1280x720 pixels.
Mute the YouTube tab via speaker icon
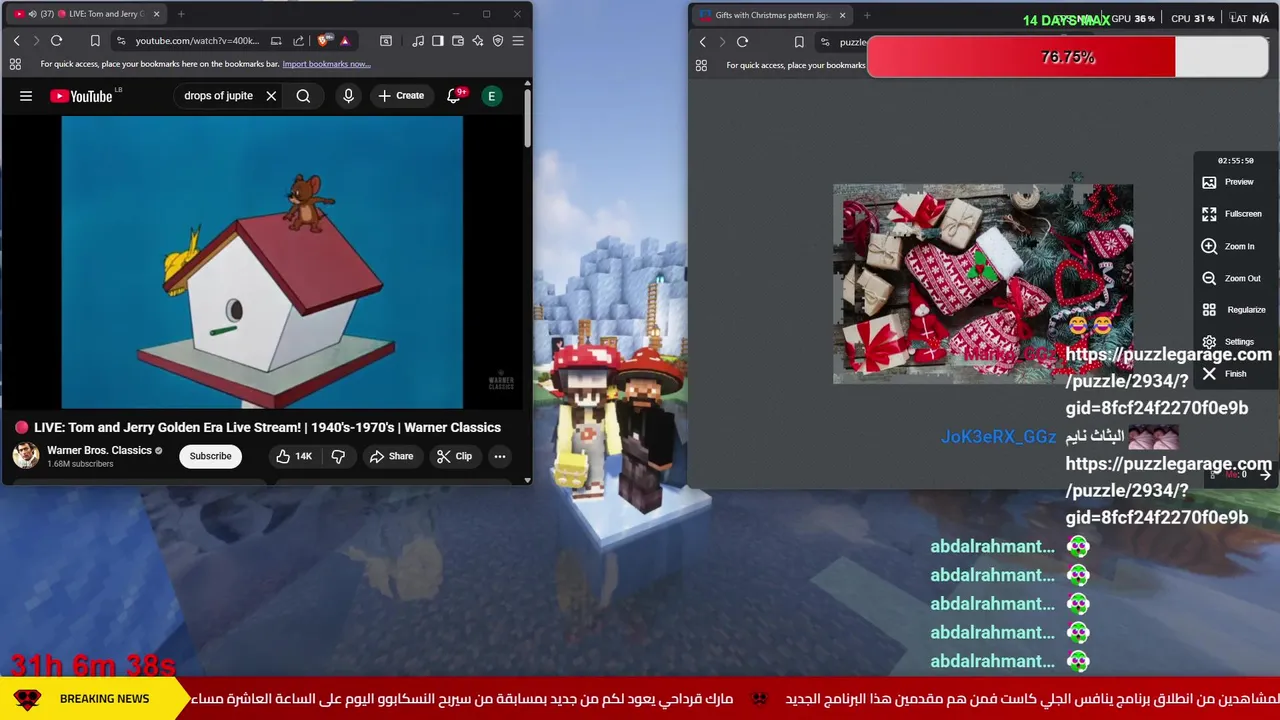(x=32, y=14)
